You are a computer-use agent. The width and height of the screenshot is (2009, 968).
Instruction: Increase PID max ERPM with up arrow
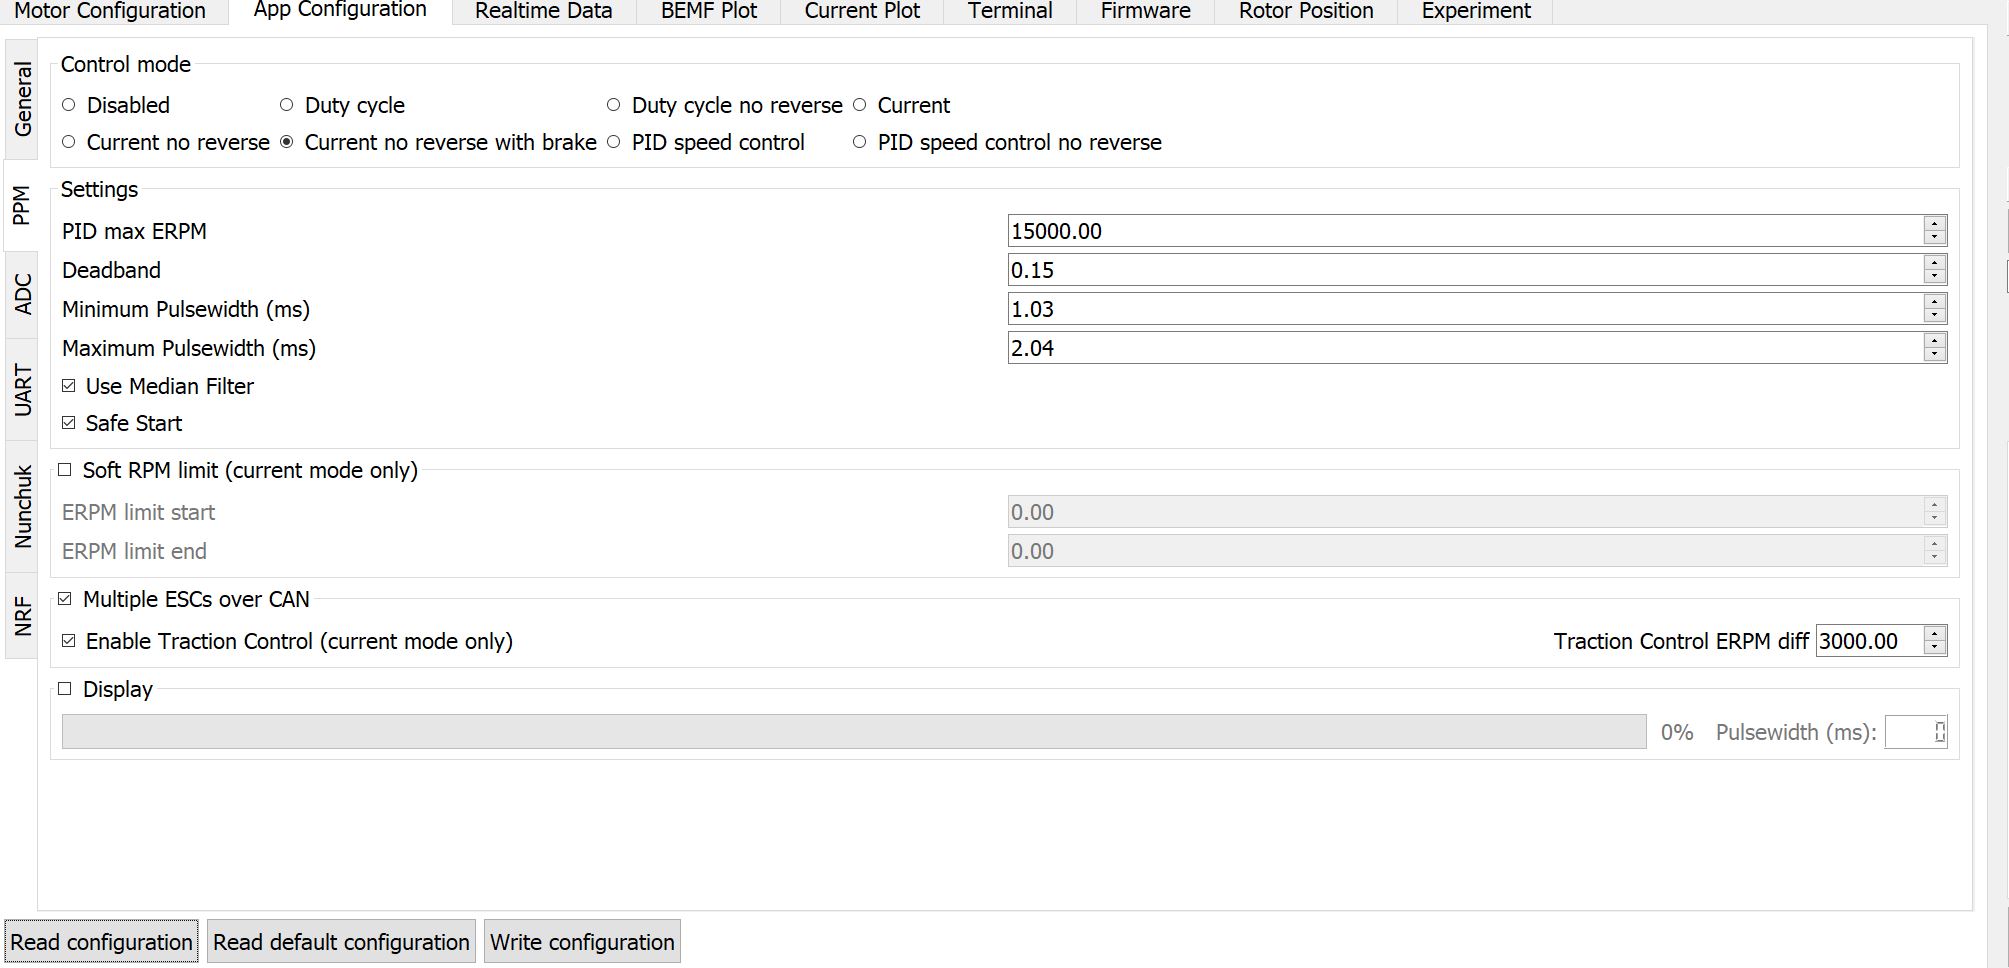(x=1934, y=224)
